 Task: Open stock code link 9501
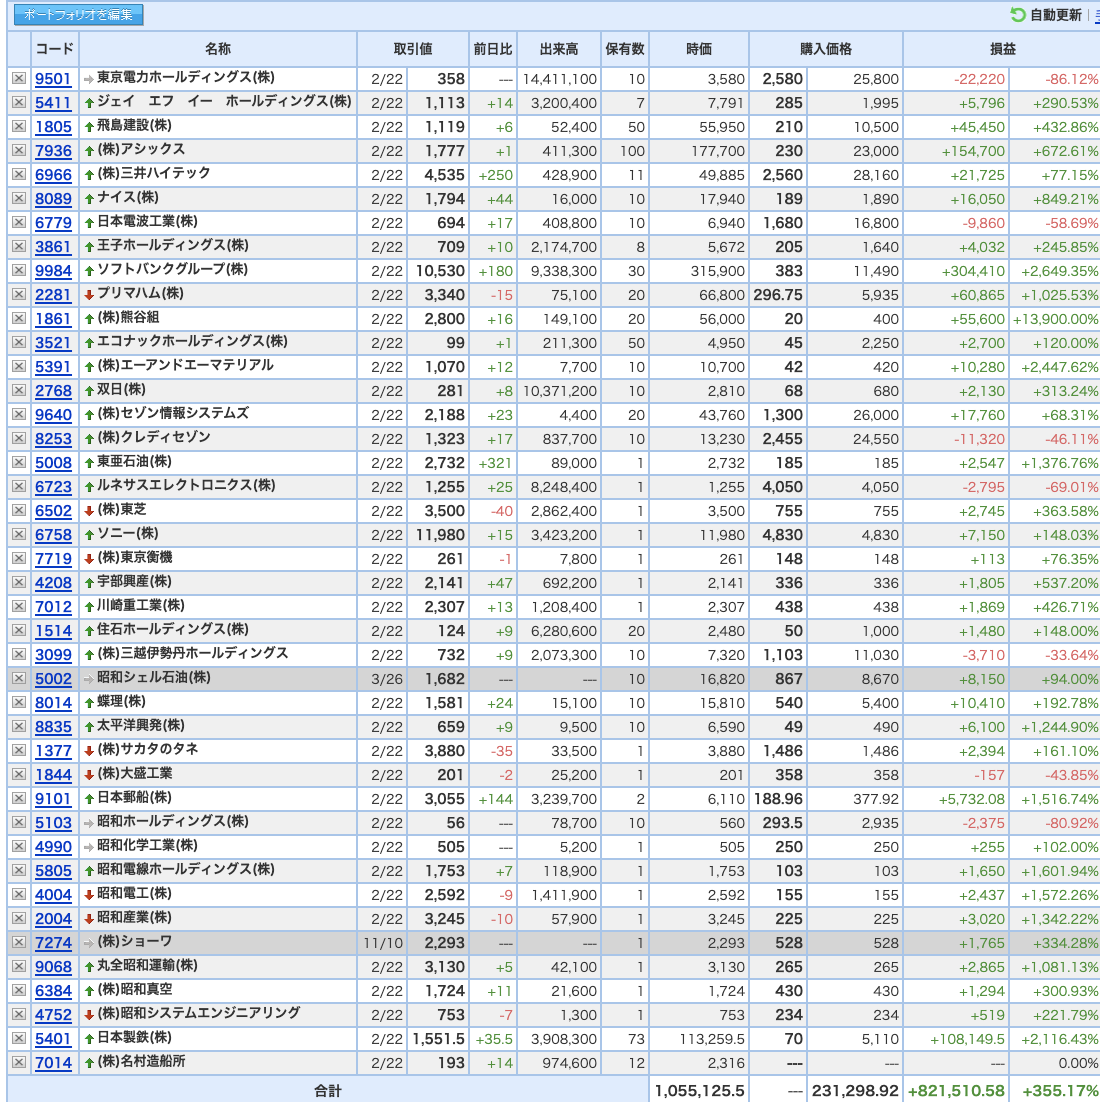click(x=53, y=79)
